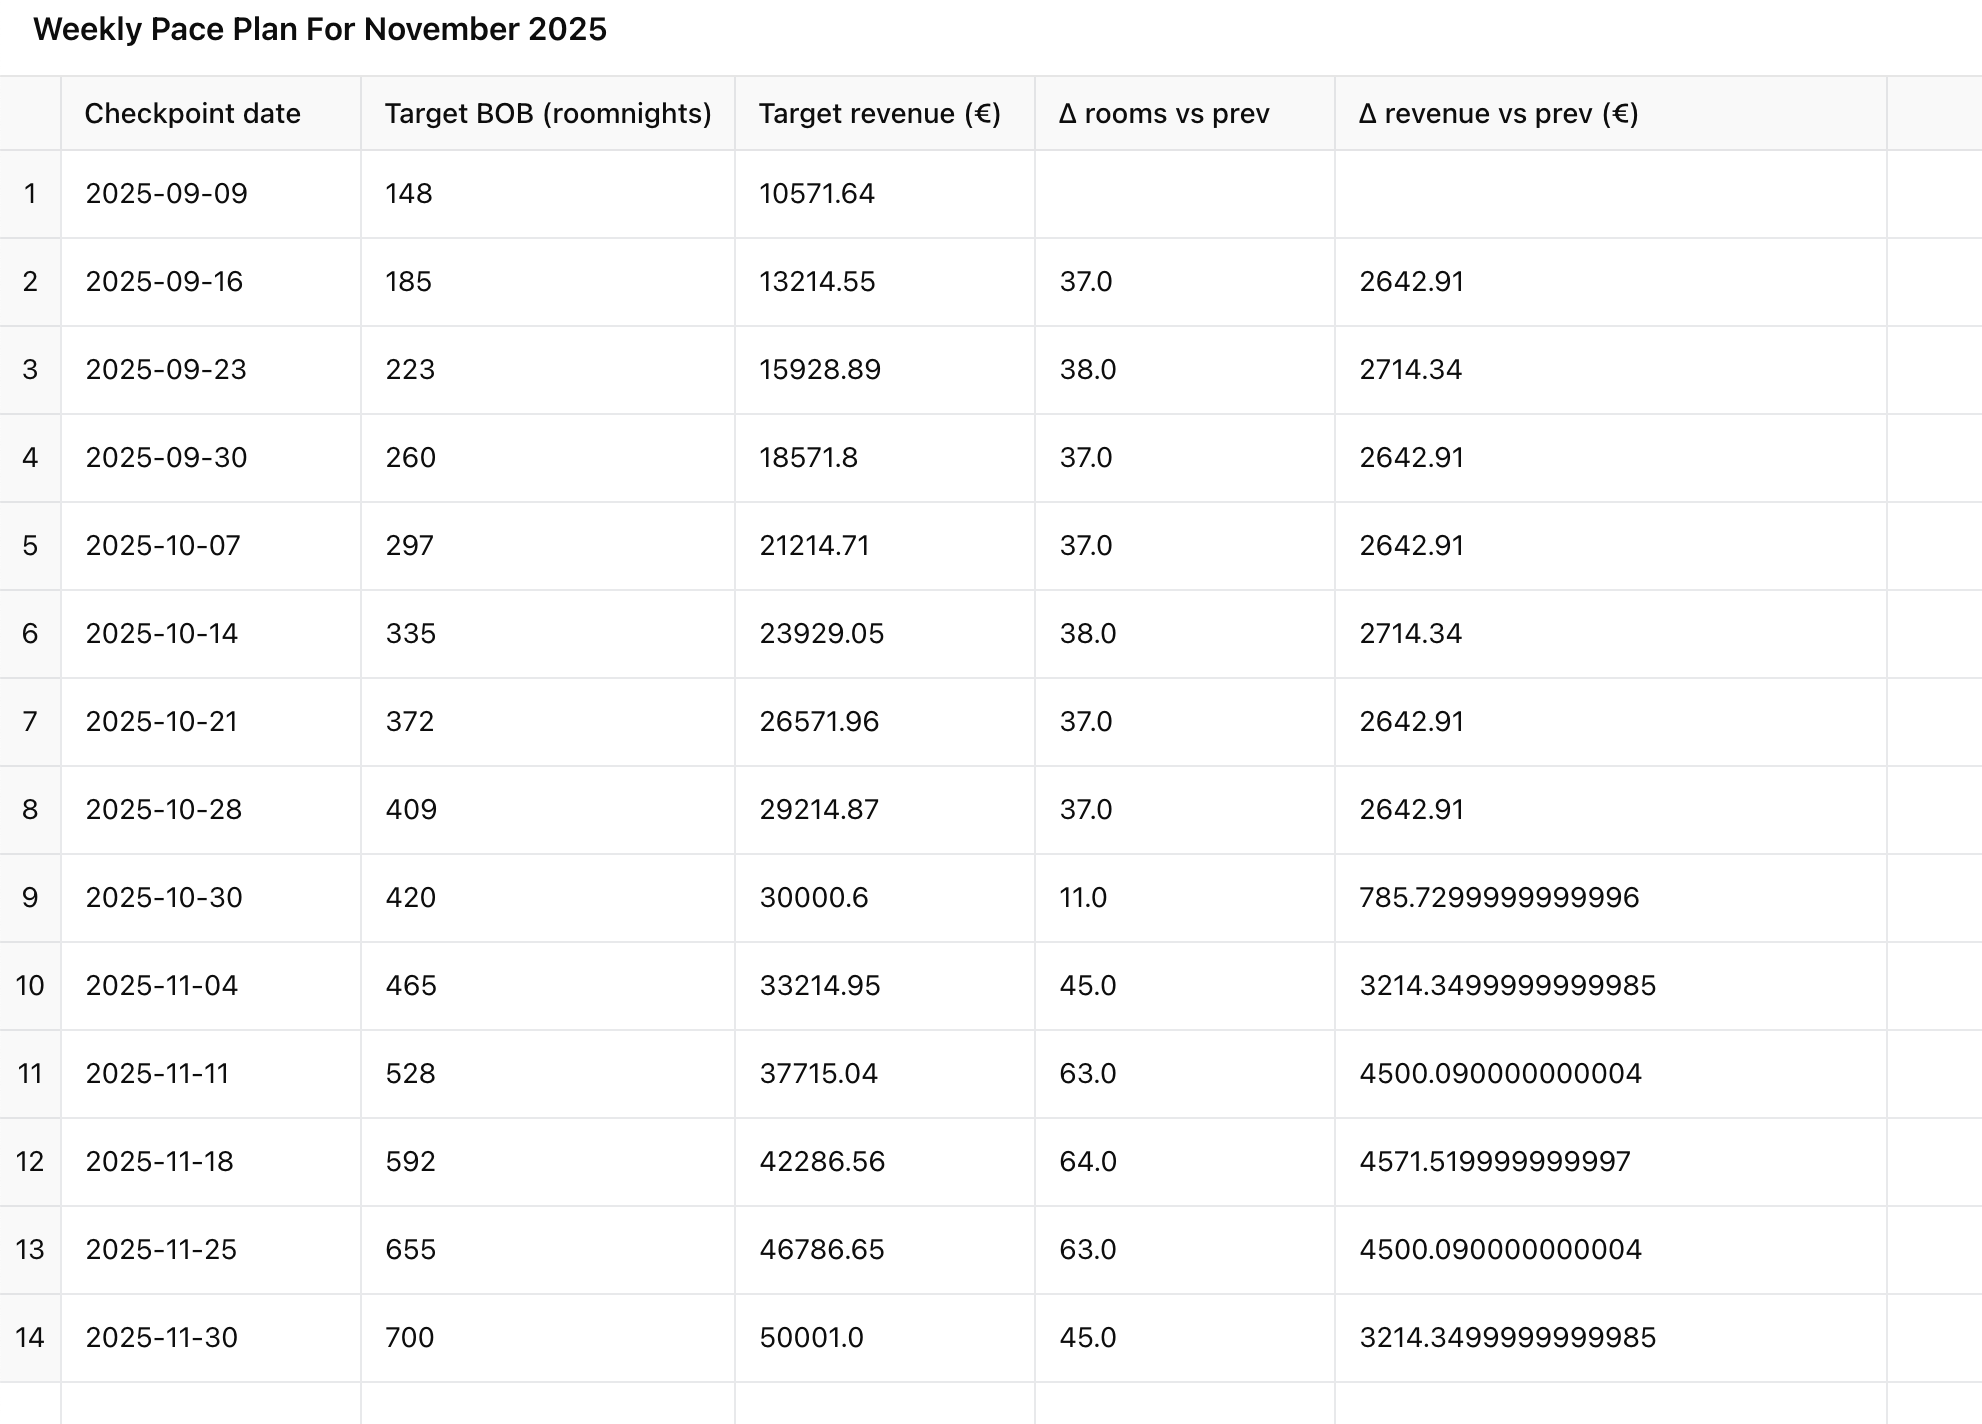Click the Target BOB cell showing 700

pos(410,1338)
